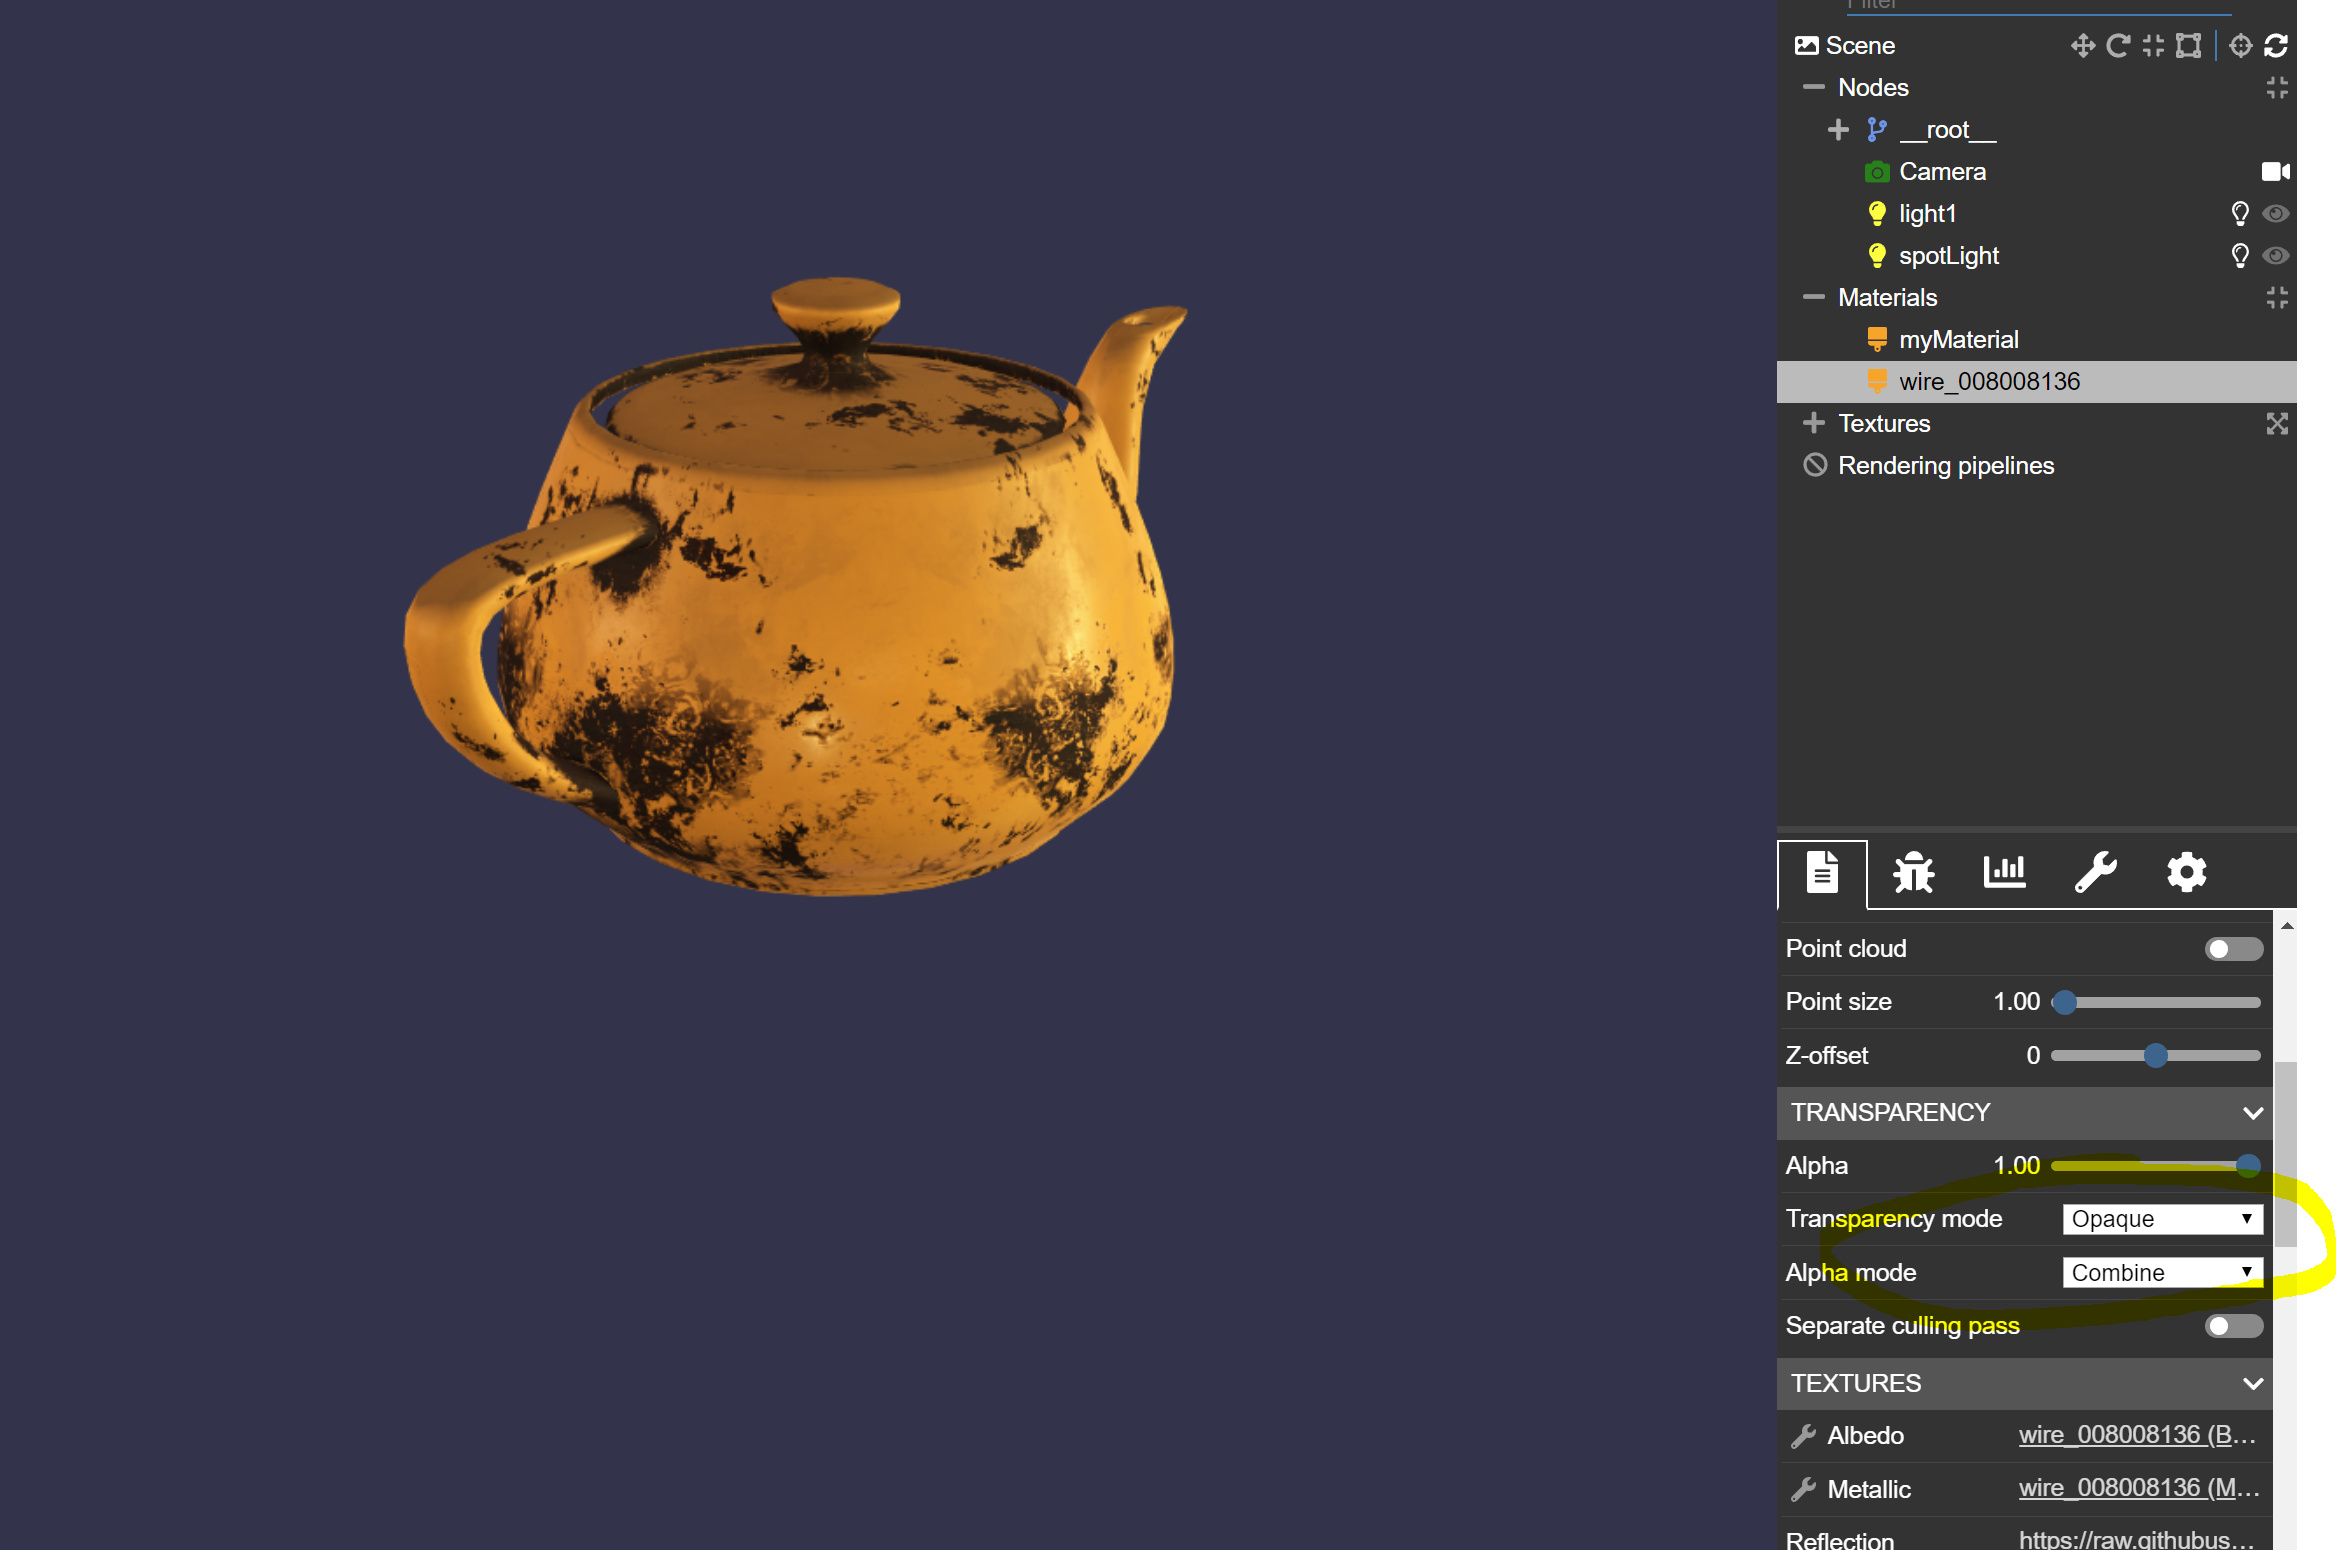Viewport: 2336px width, 1550px height.
Task: Click the picking target crosshair icon
Action: coord(2241,46)
